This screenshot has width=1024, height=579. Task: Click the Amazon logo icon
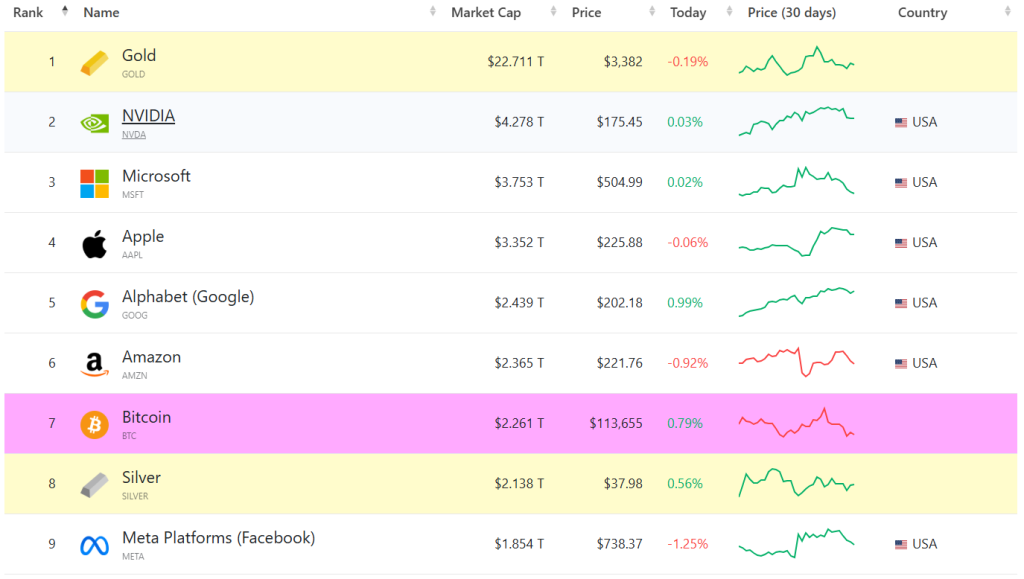[x=94, y=364]
